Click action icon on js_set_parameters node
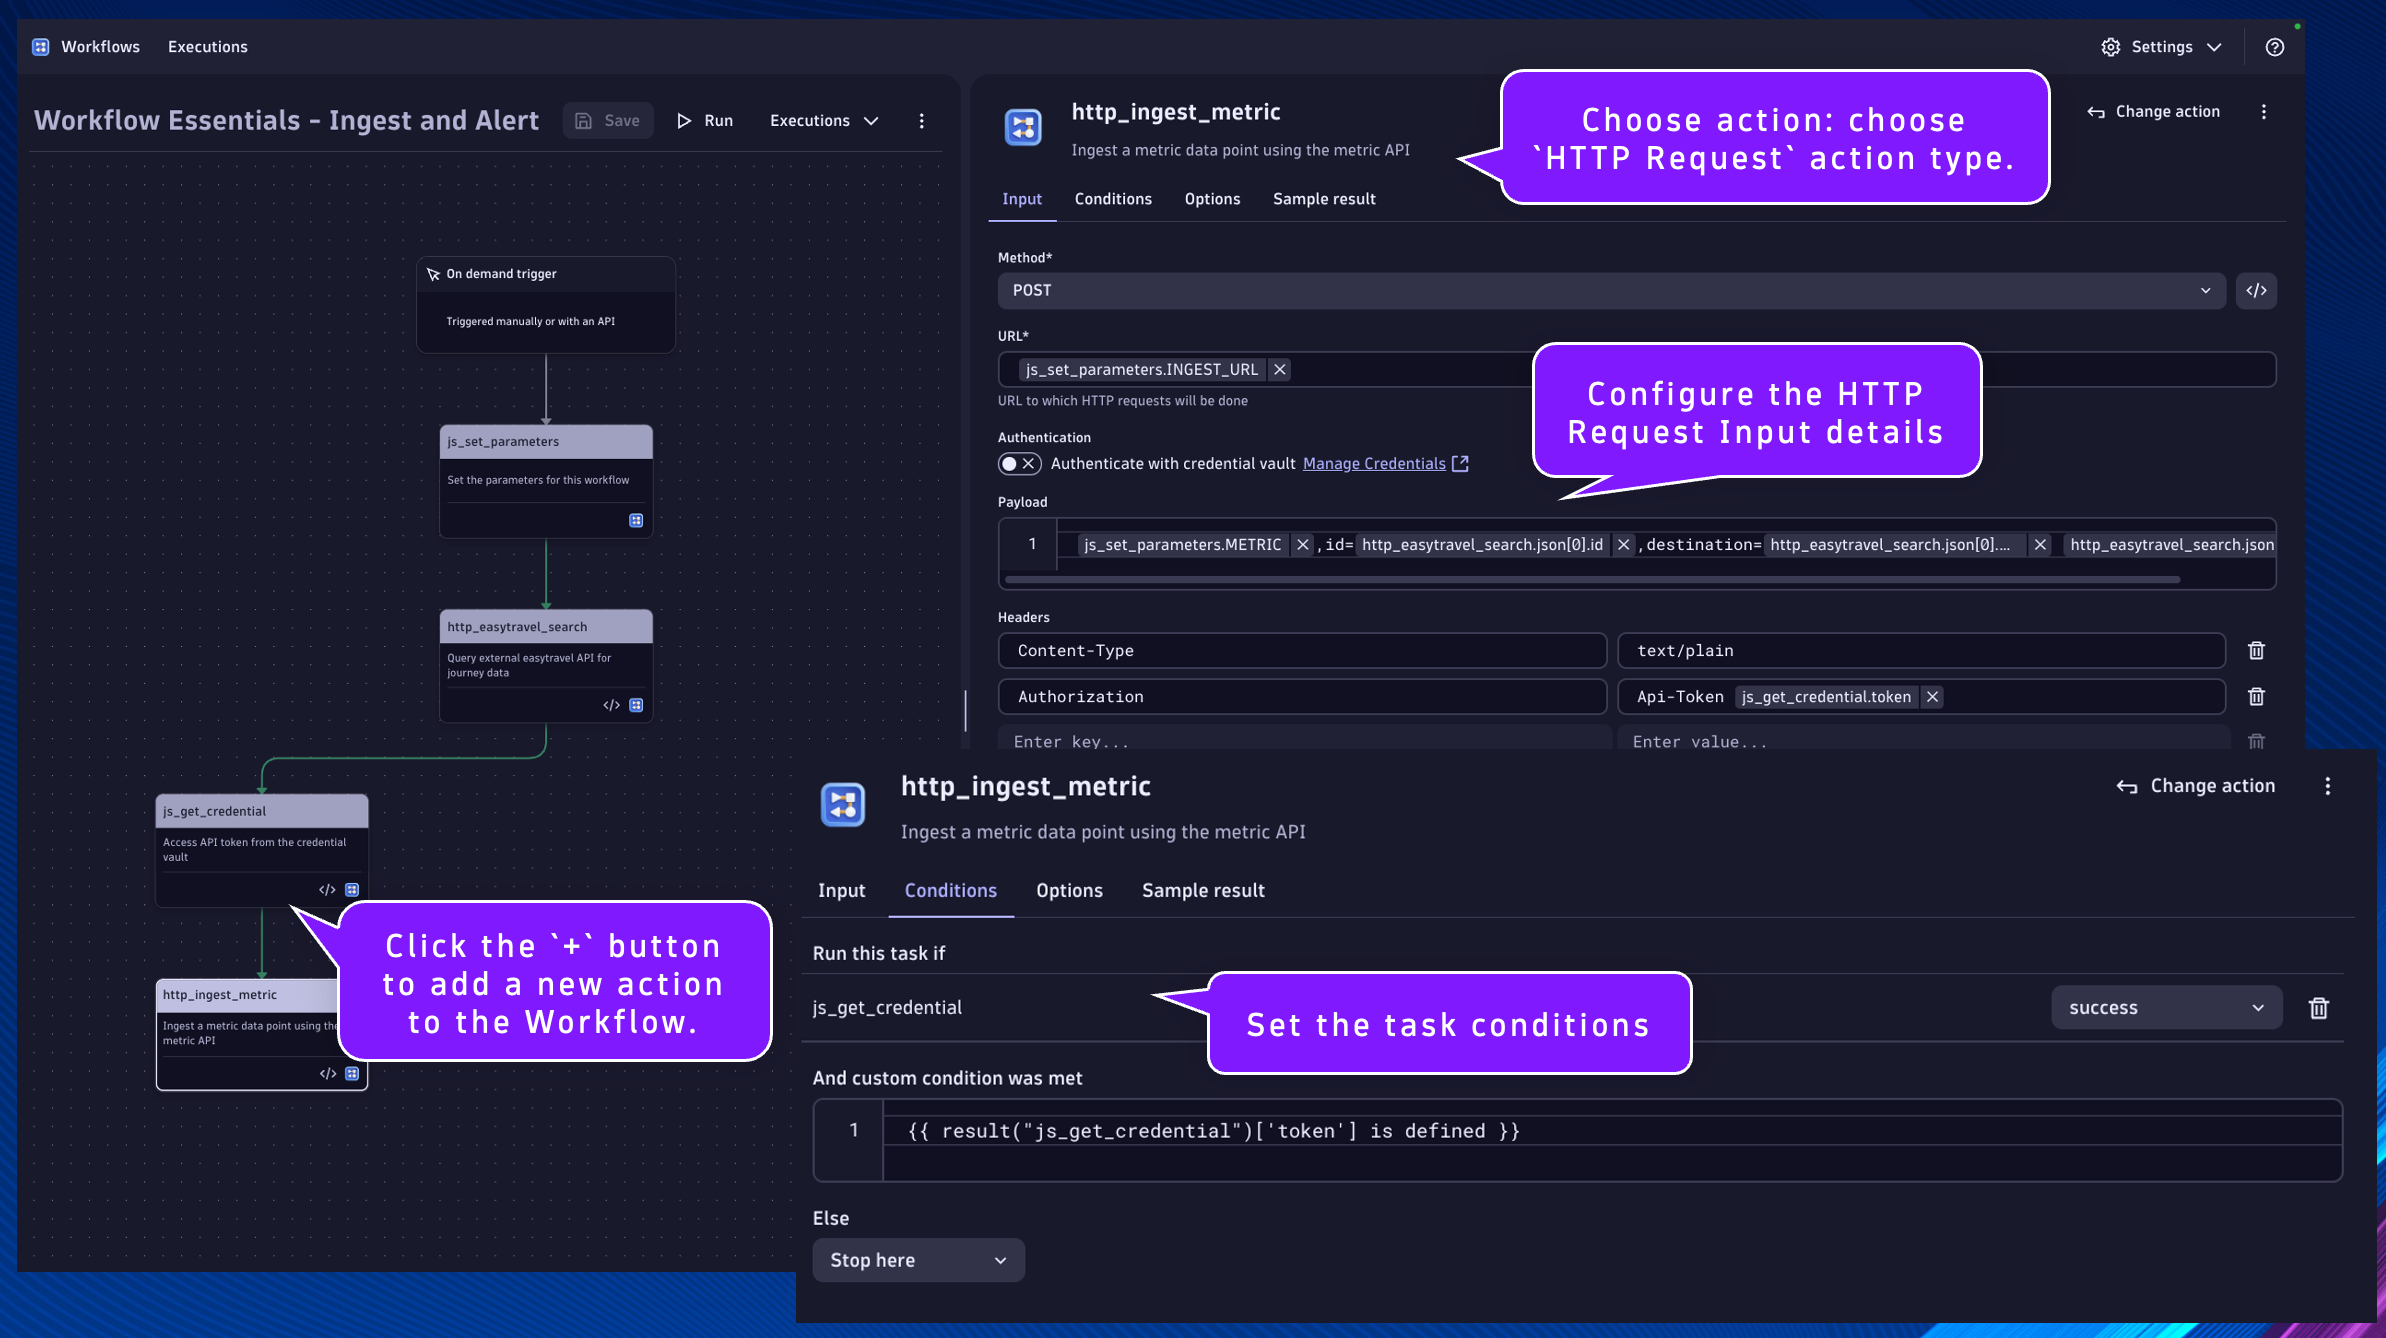Viewport: 2386px width, 1338px height. 636,521
